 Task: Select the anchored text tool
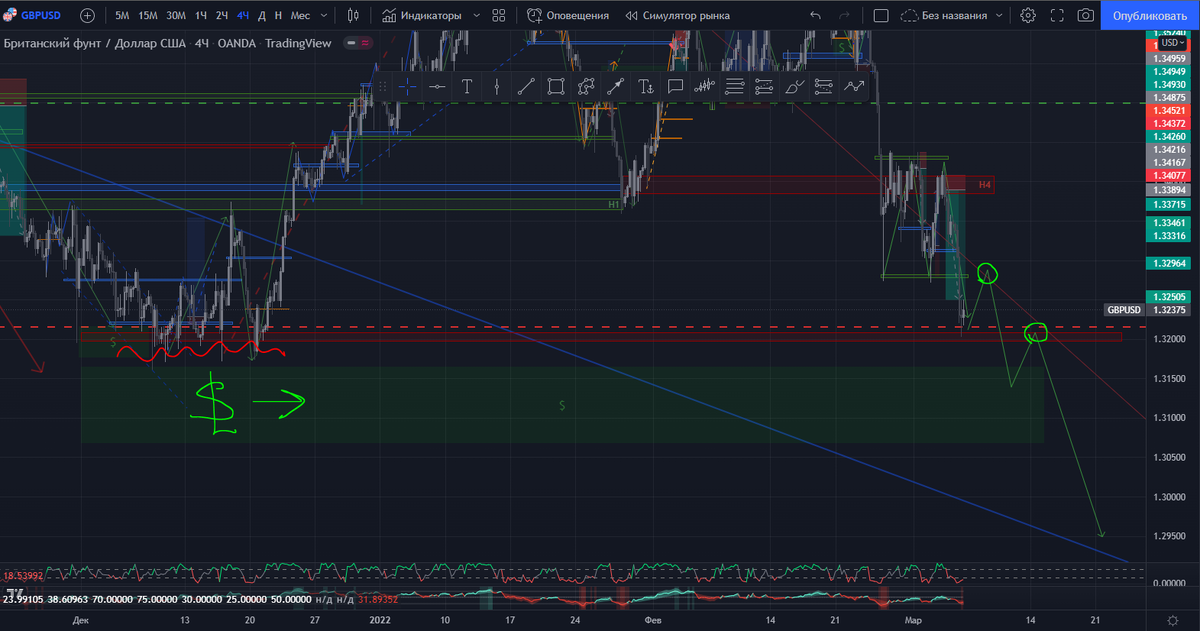point(646,87)
